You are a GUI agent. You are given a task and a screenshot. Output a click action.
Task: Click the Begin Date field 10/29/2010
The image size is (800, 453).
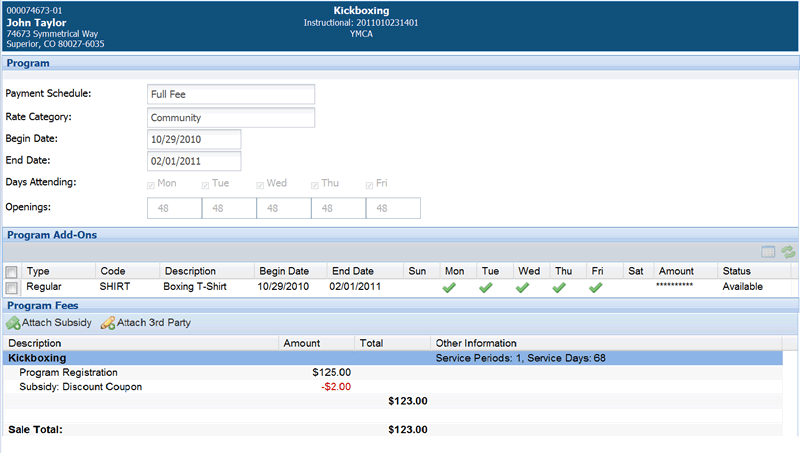(194, 139)
